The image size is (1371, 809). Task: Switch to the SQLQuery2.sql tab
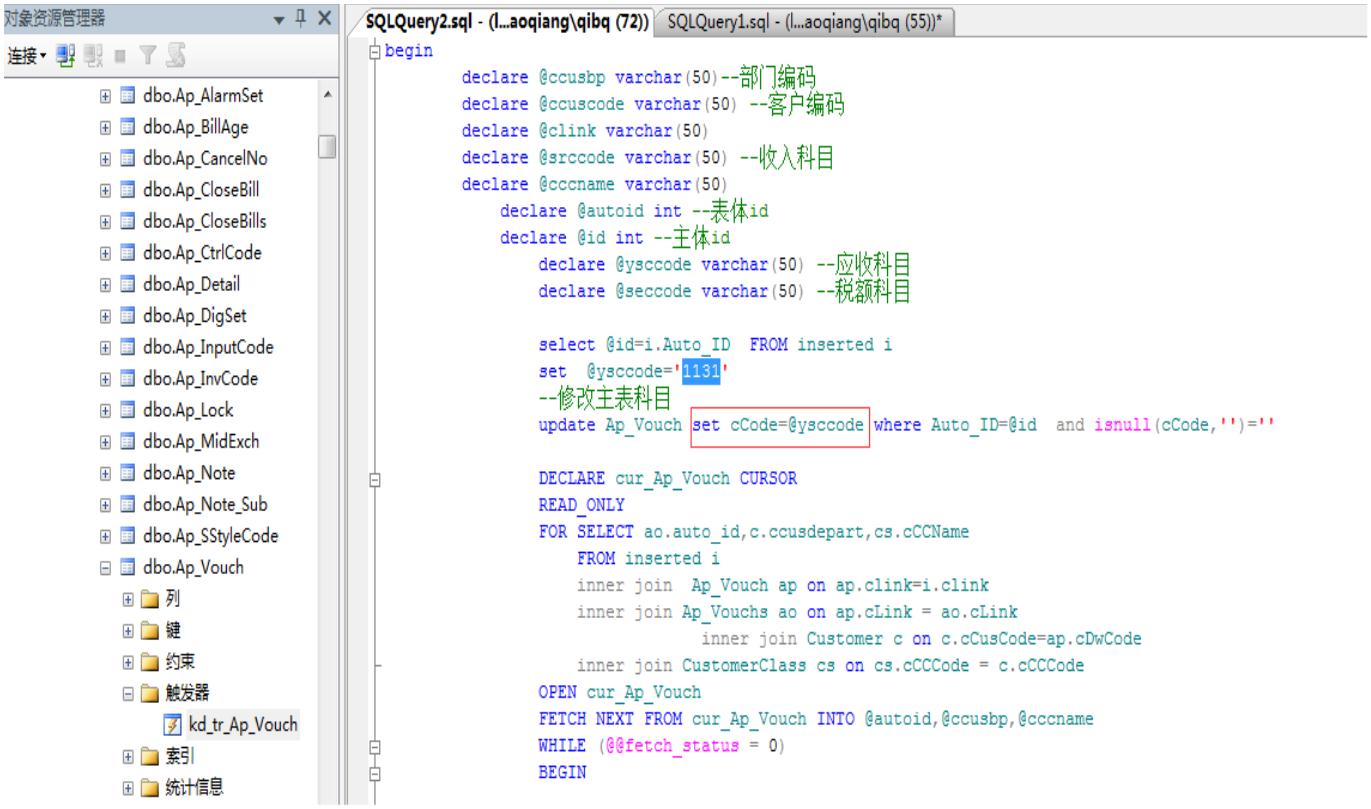pos(506,20)
